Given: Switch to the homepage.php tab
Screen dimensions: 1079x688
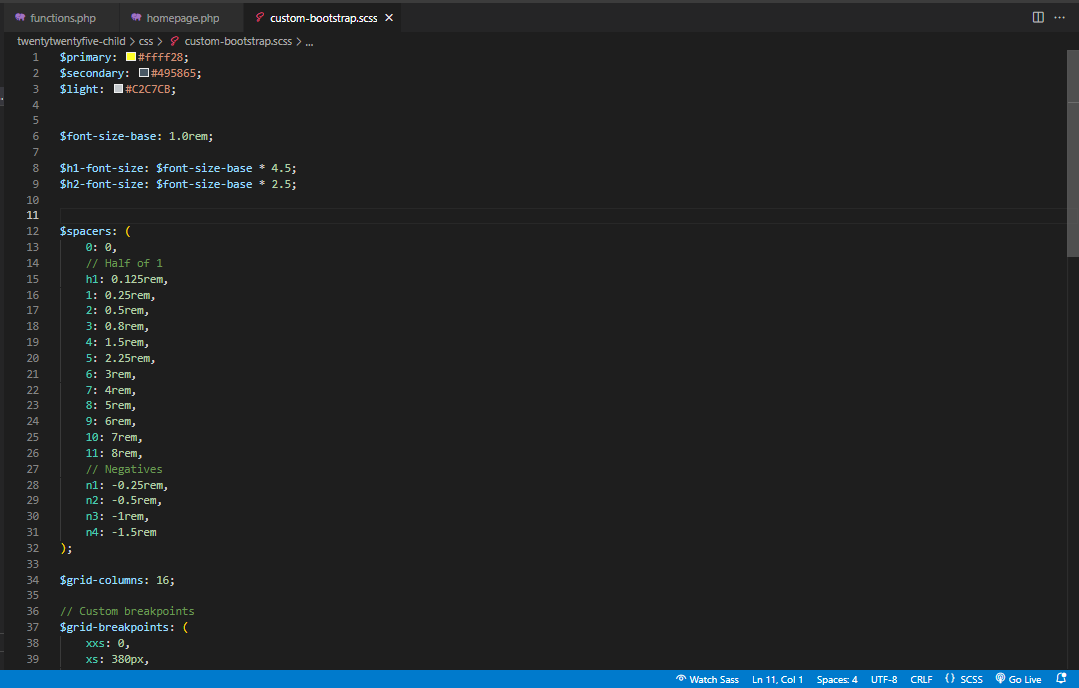Looking at the screenshot, I should click(180, 17).
